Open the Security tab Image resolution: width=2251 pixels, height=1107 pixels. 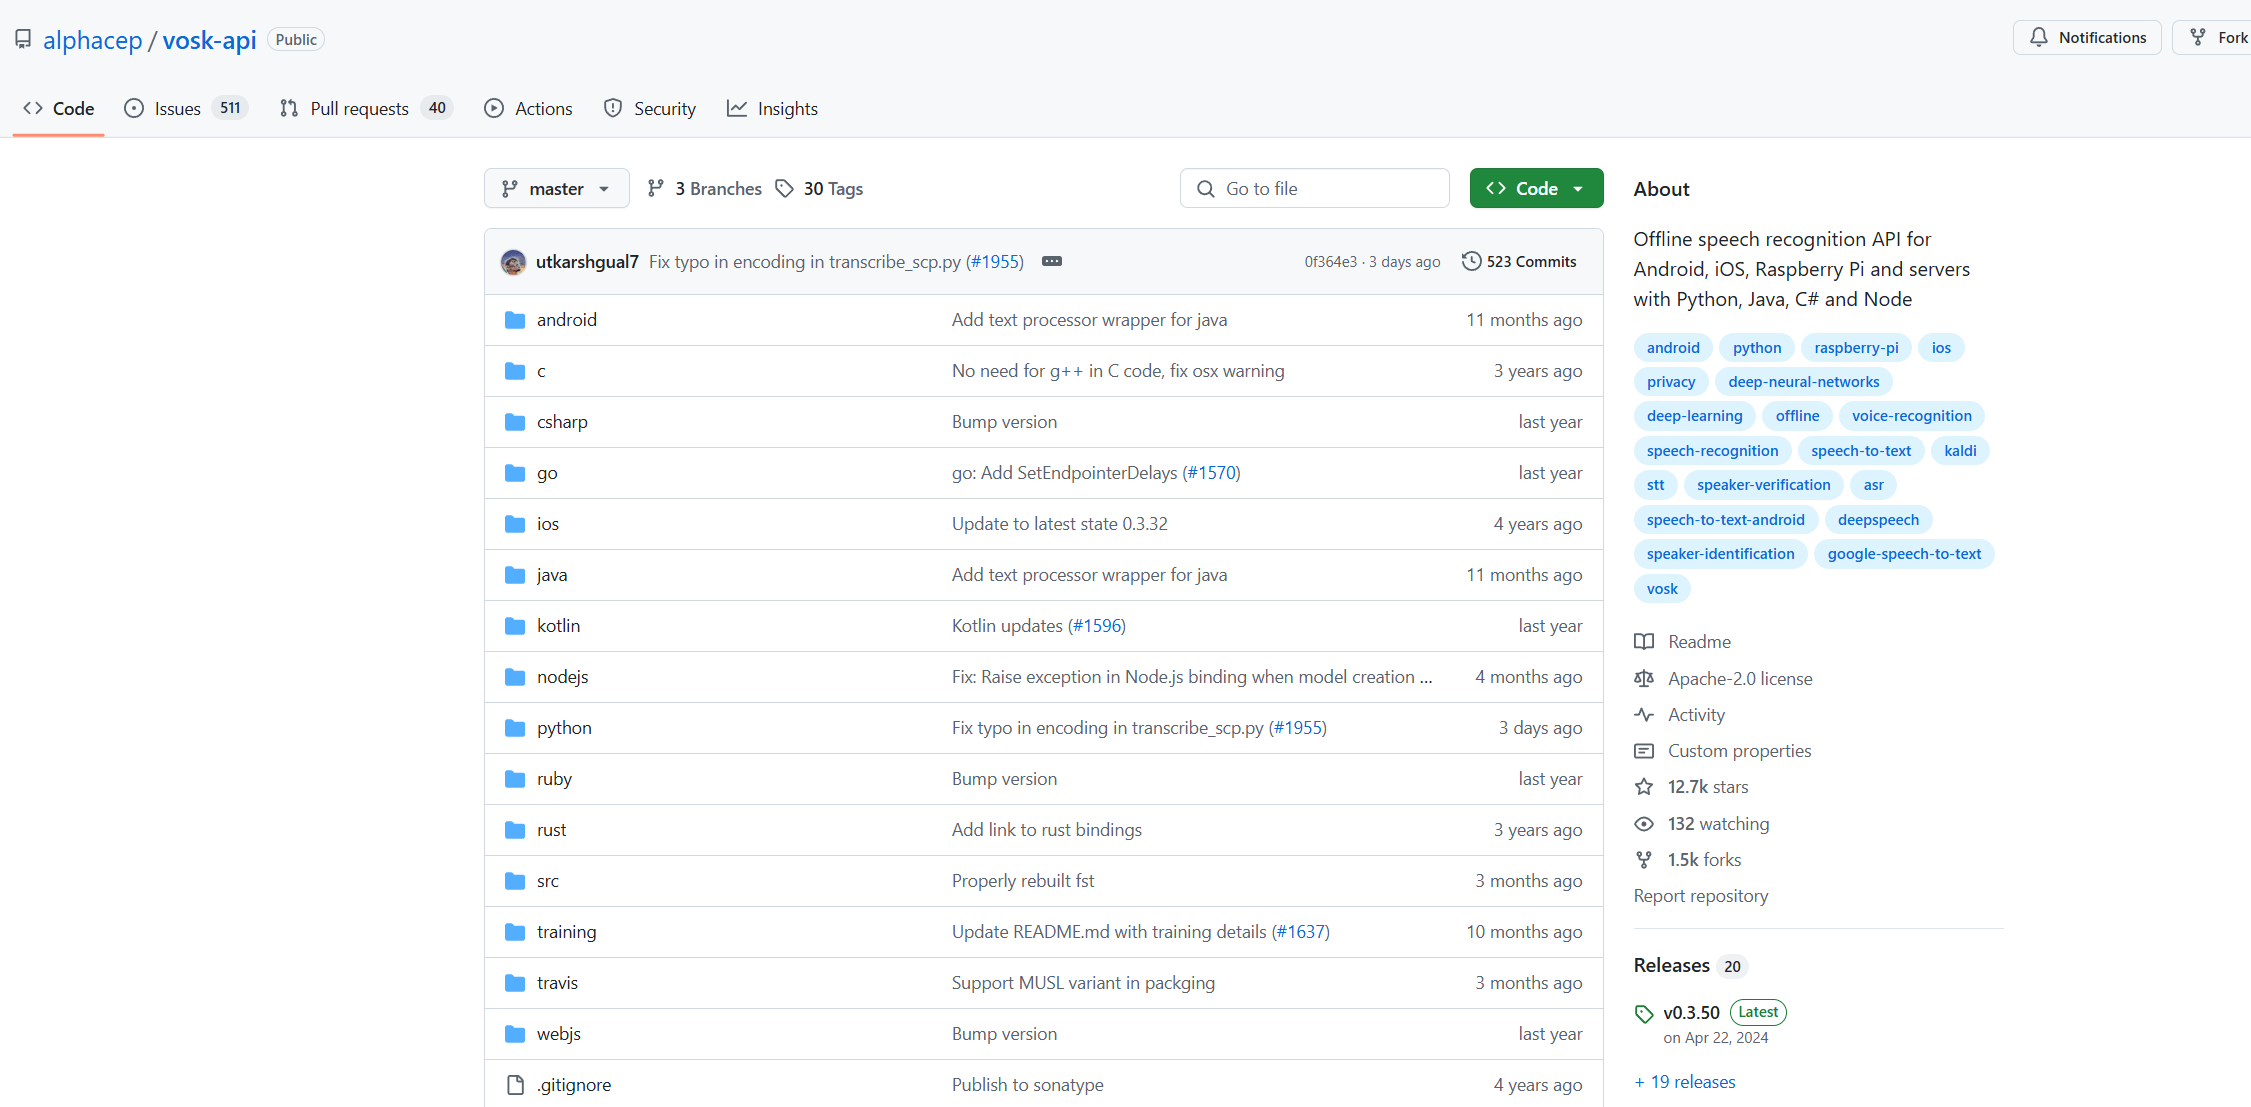(x=650, y=108)
